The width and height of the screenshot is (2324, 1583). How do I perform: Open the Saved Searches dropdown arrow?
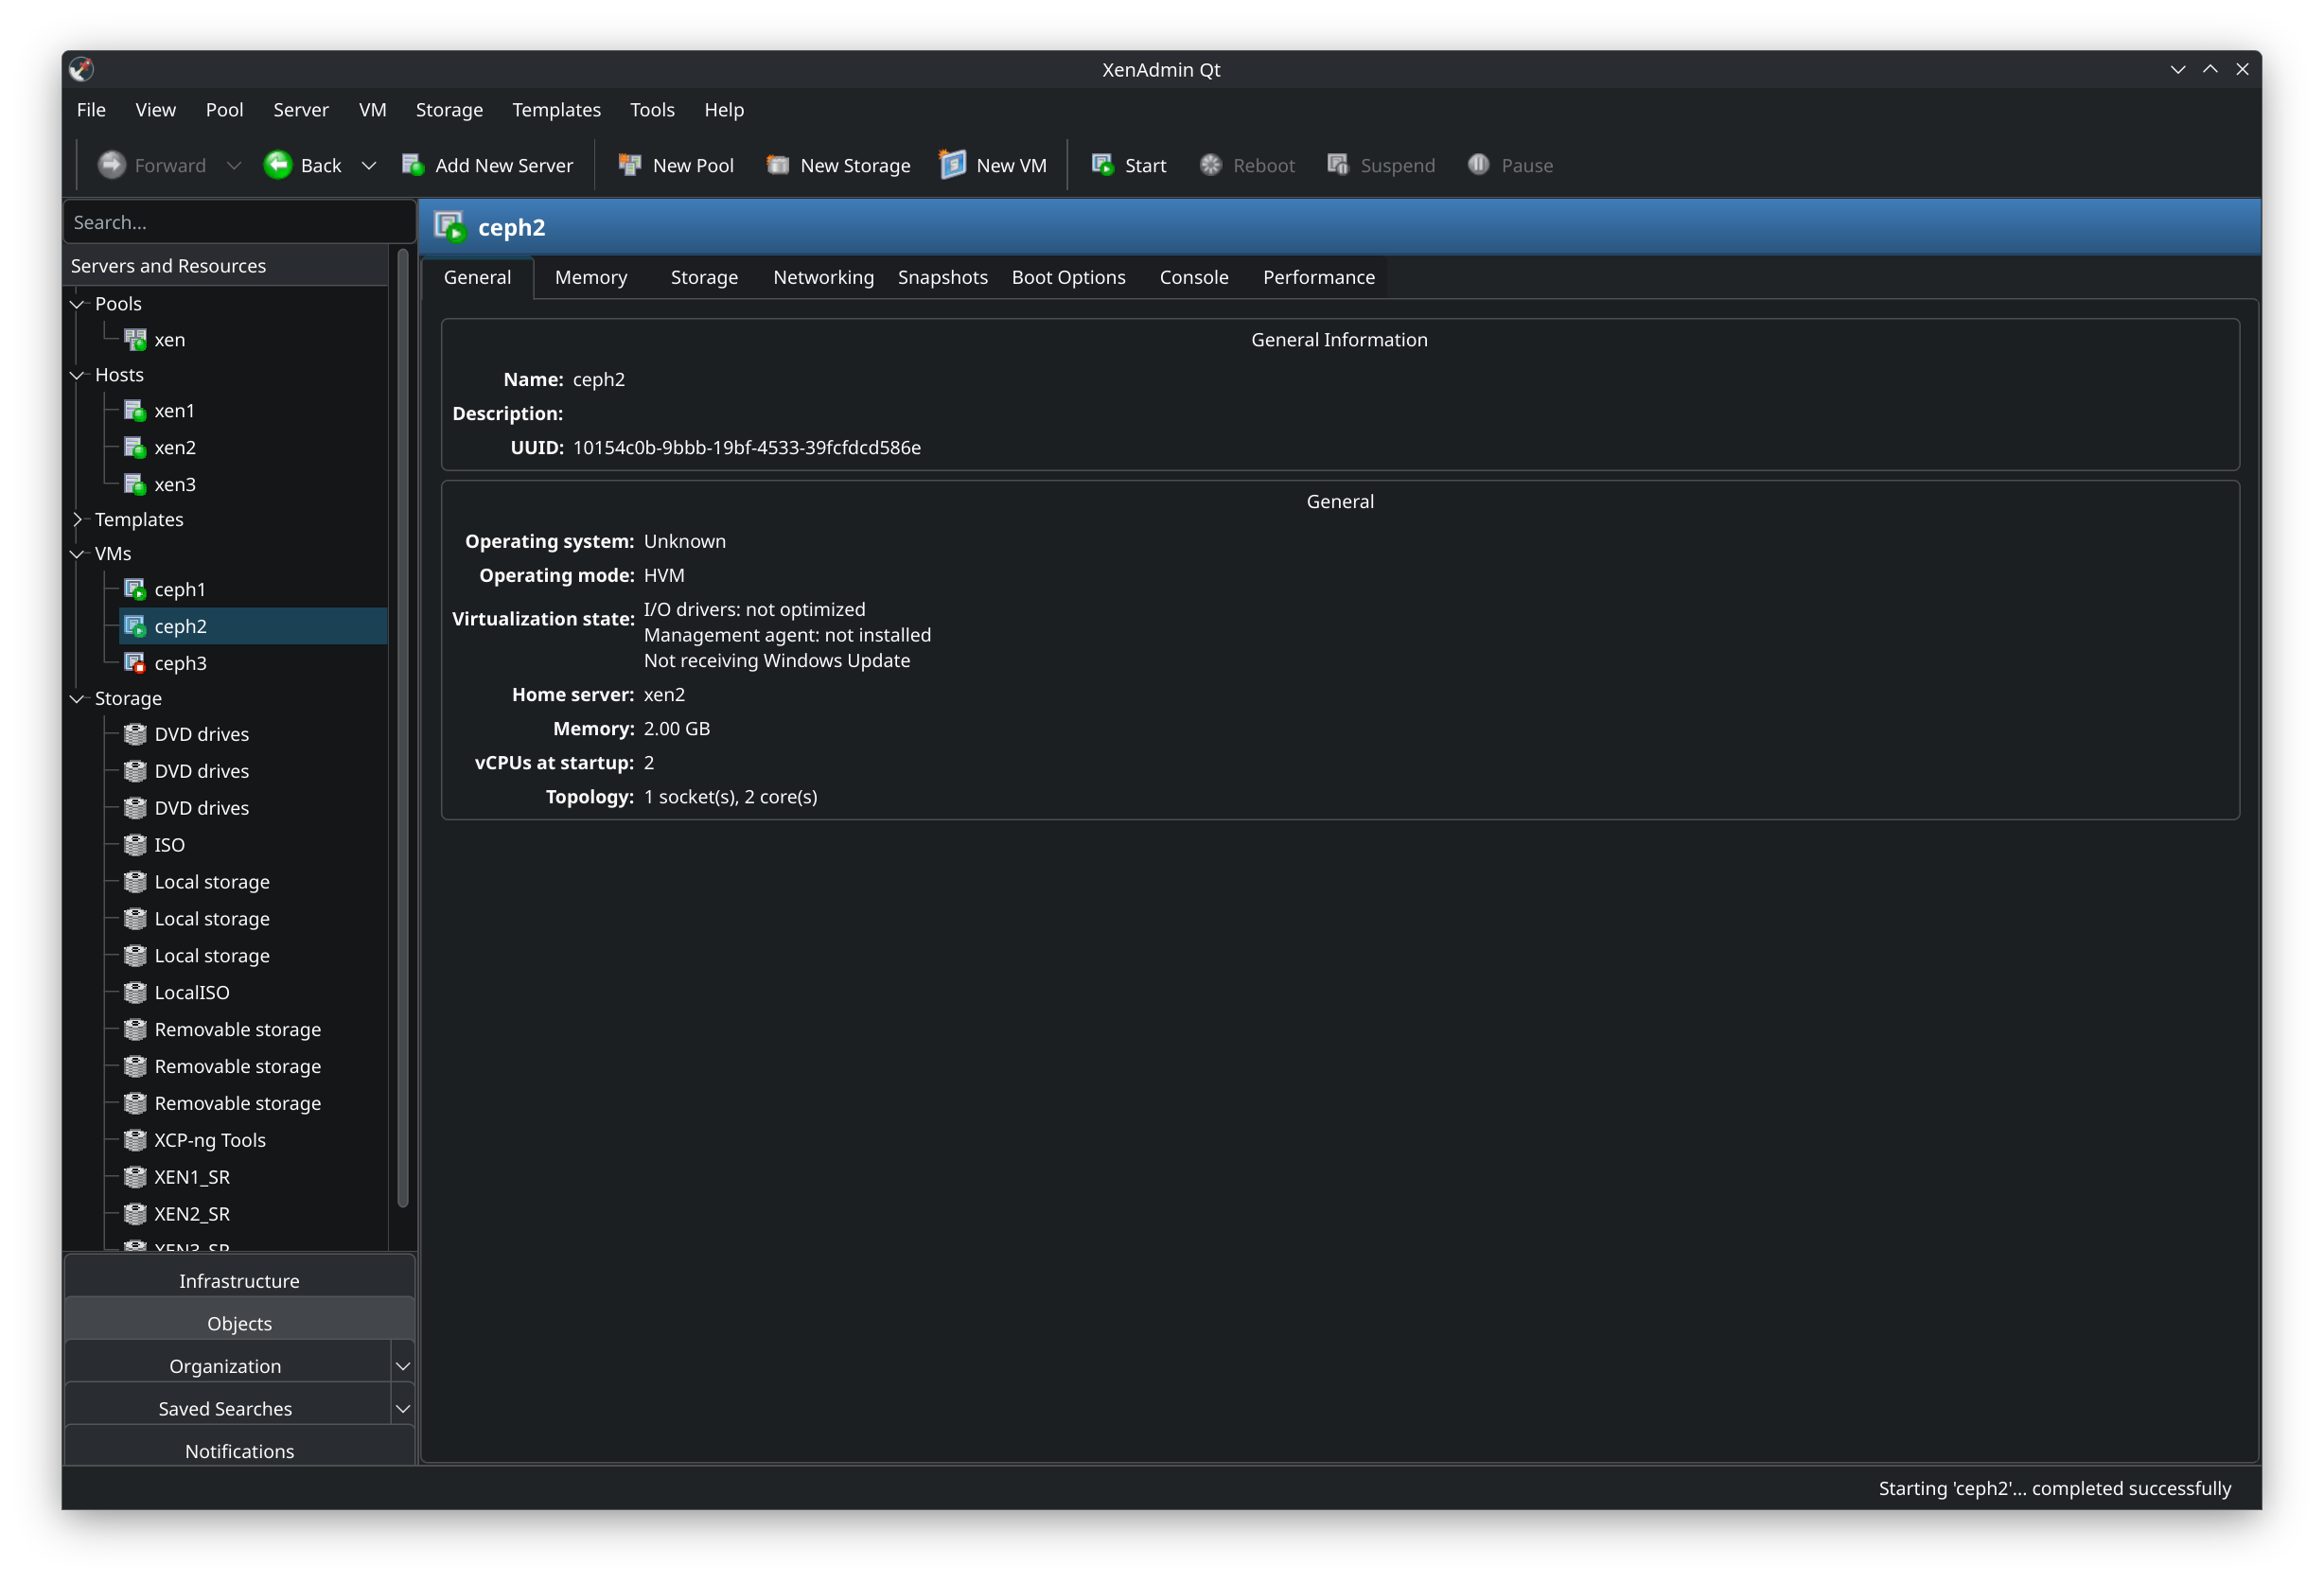click(403, 1409)
